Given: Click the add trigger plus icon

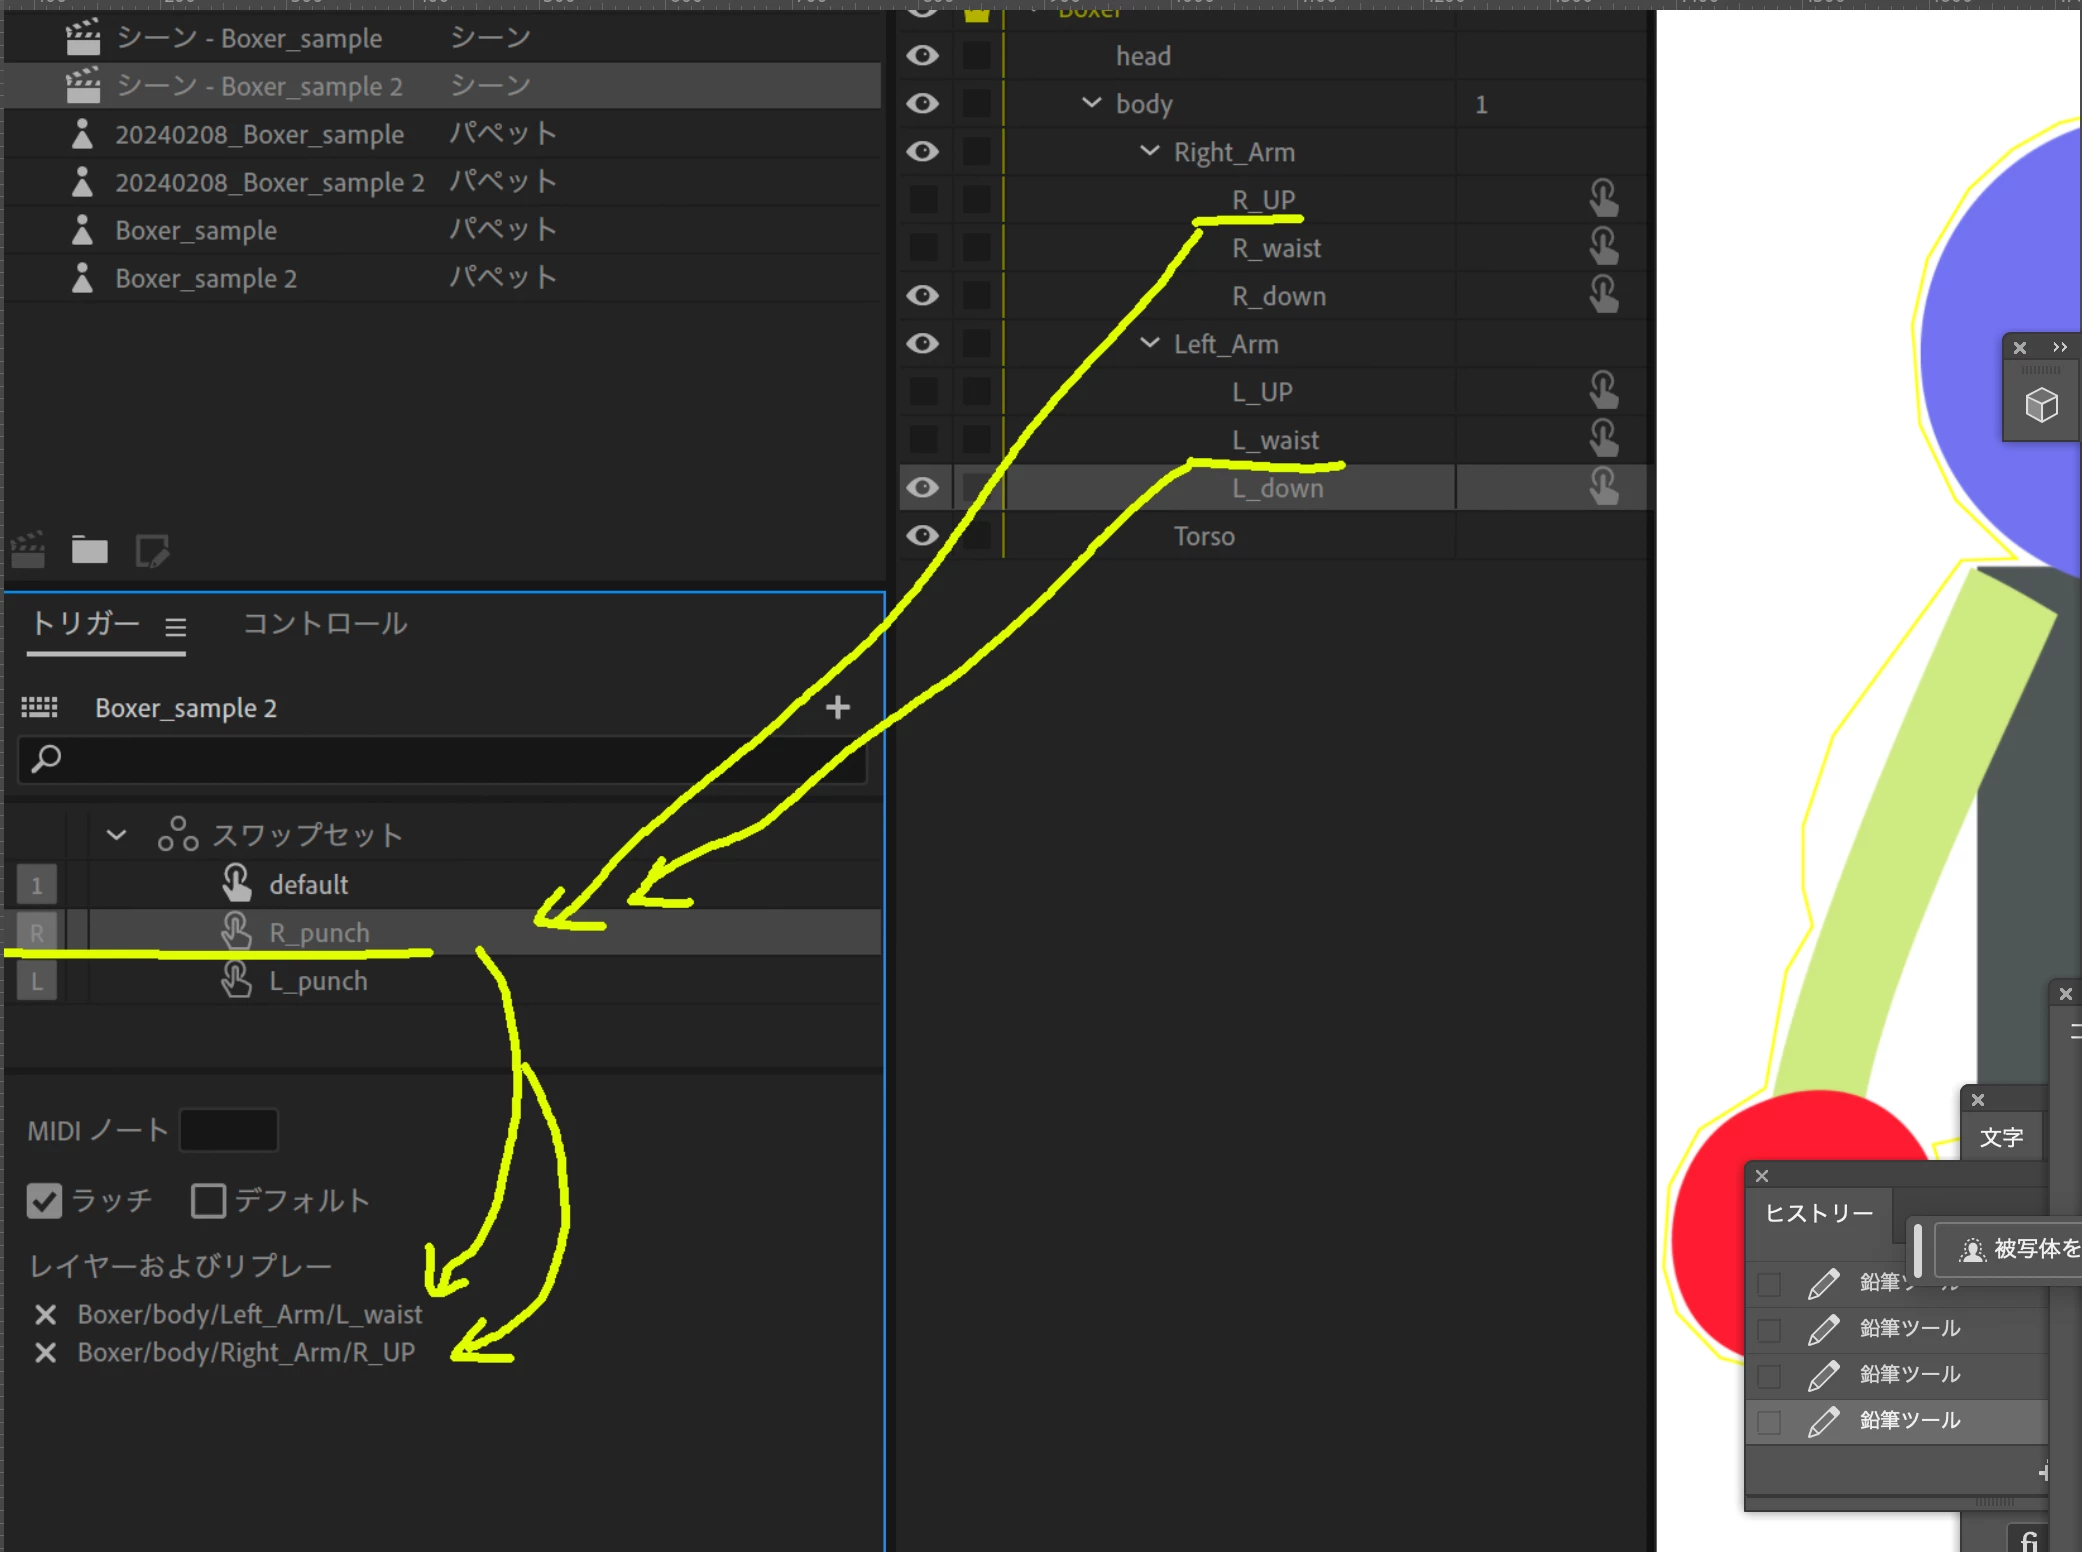Looking at the screenshot, I should click(x=838, y=708).
